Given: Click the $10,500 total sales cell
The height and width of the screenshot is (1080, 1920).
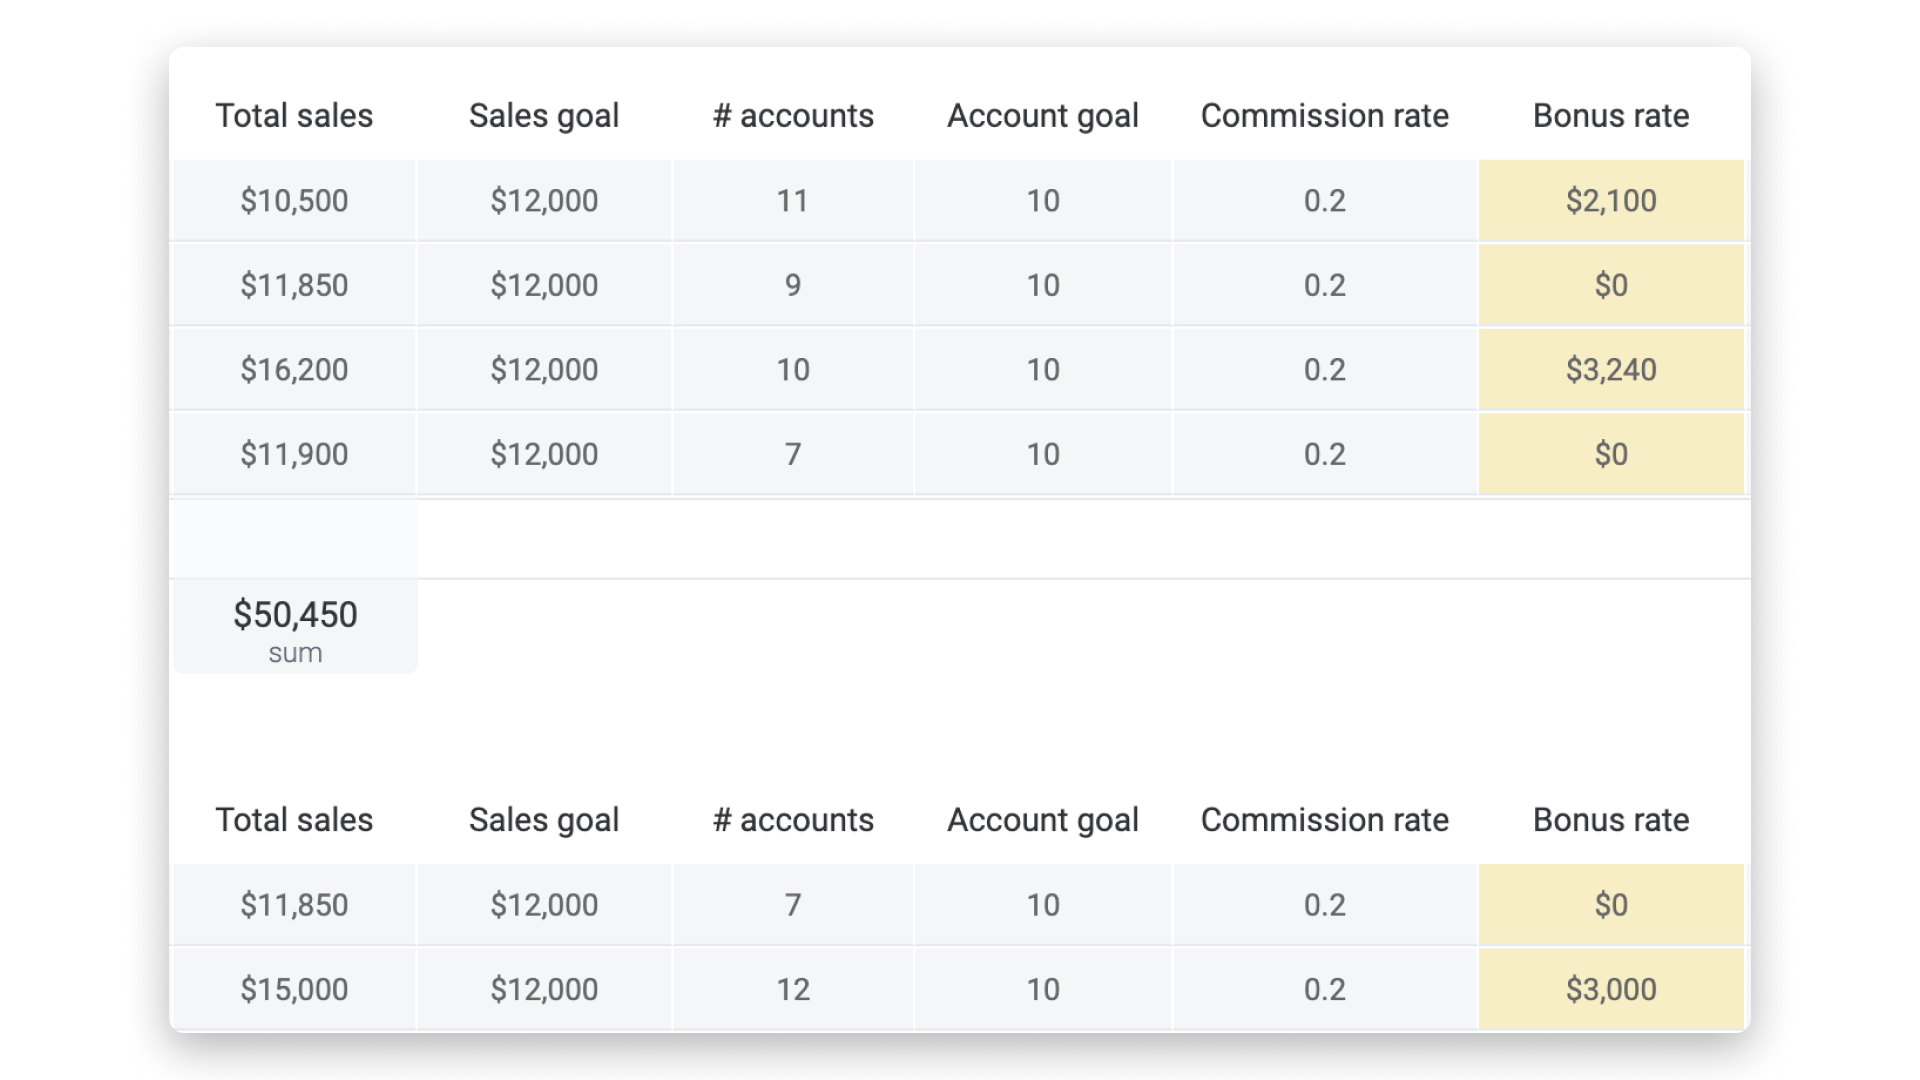Looking at the screenshot, I should click(x=294, y=200).
